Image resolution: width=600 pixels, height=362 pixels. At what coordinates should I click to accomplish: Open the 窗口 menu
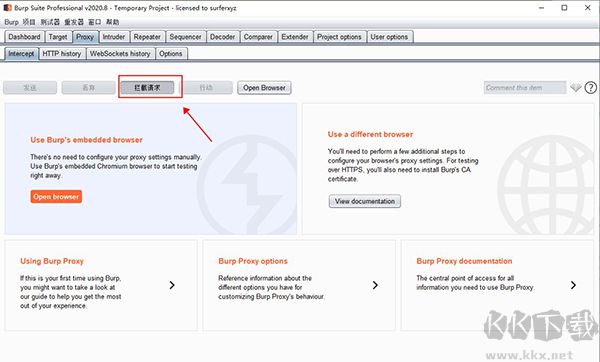[x=95, y=22]
